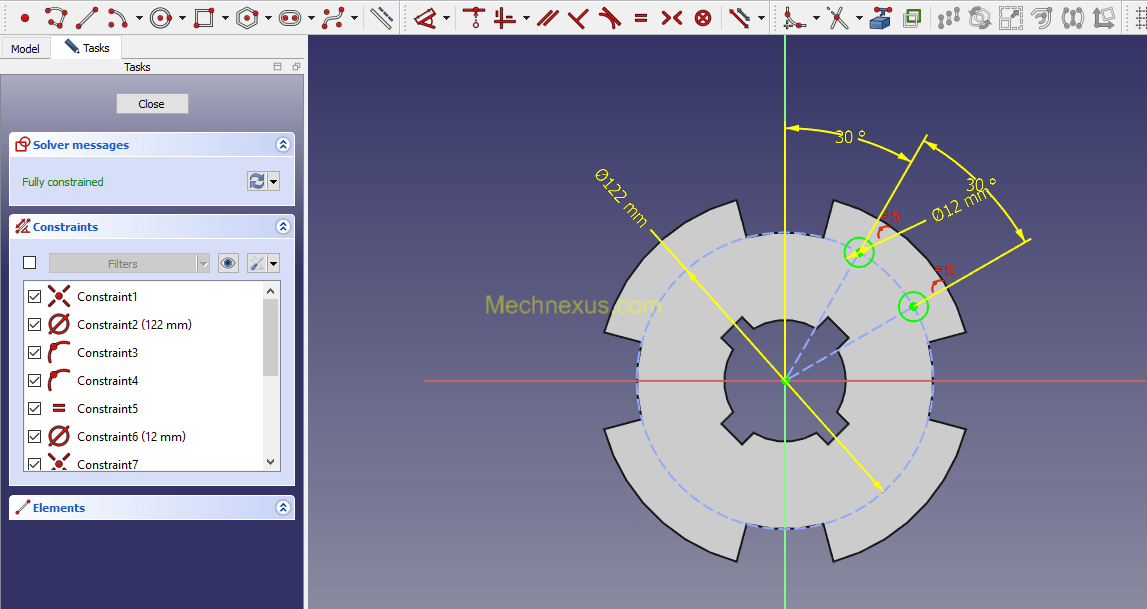Select the Create point tool
The height and width of the screenshot is (609, 1147).
pyautogui.click(x=25, y=17)
